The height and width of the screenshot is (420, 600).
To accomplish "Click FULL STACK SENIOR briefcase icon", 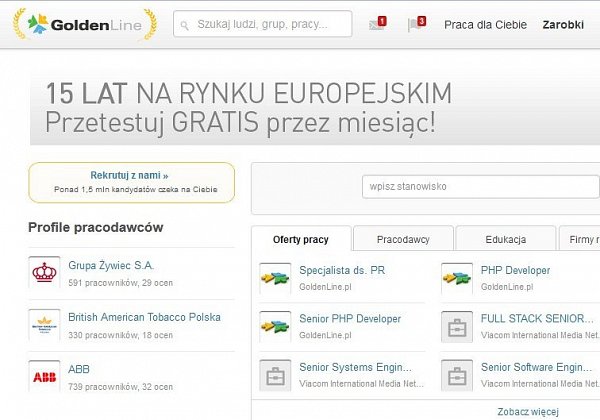I will coord(457,327).
